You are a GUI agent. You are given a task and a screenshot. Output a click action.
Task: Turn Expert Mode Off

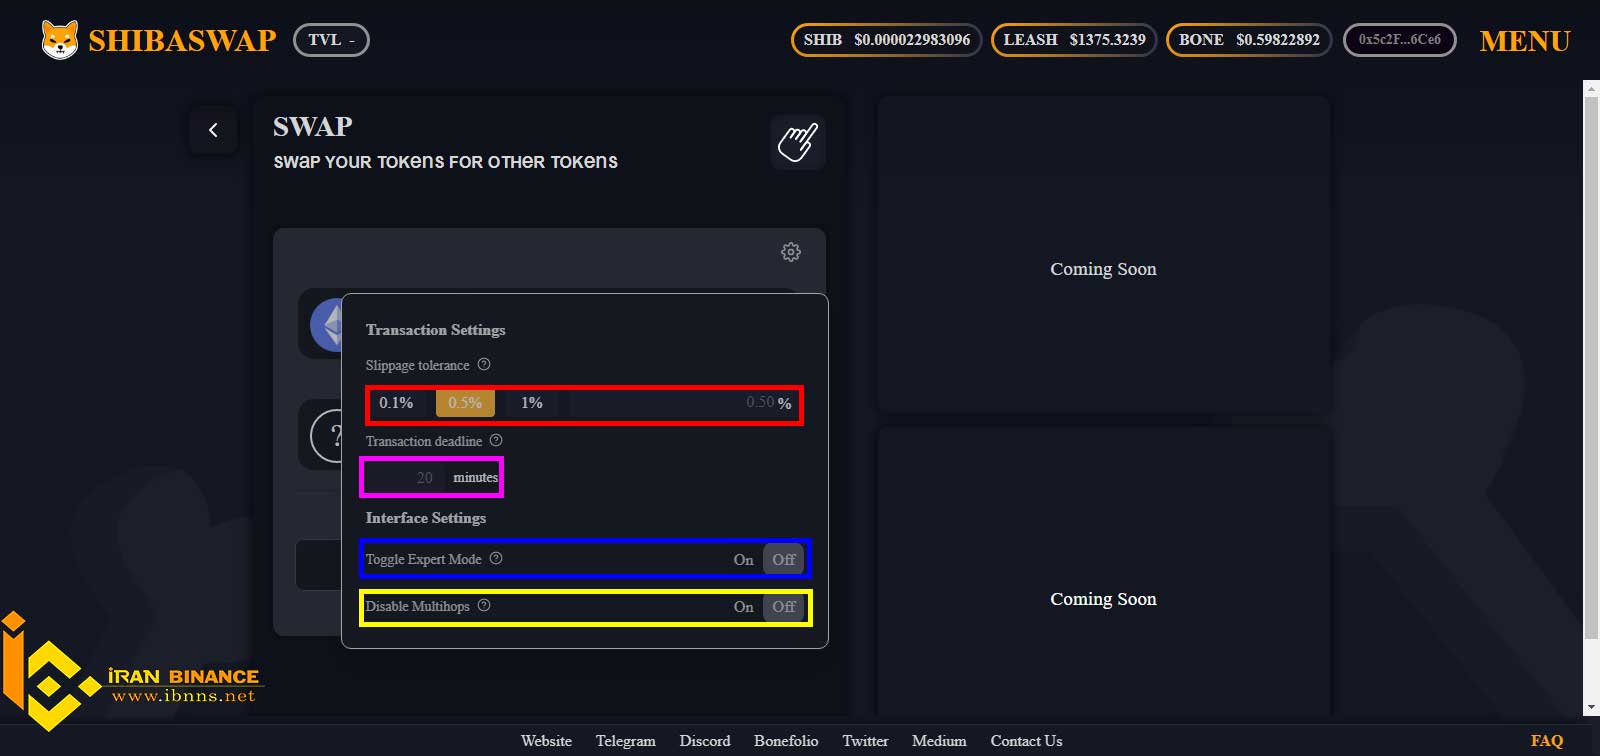point(784,560)
